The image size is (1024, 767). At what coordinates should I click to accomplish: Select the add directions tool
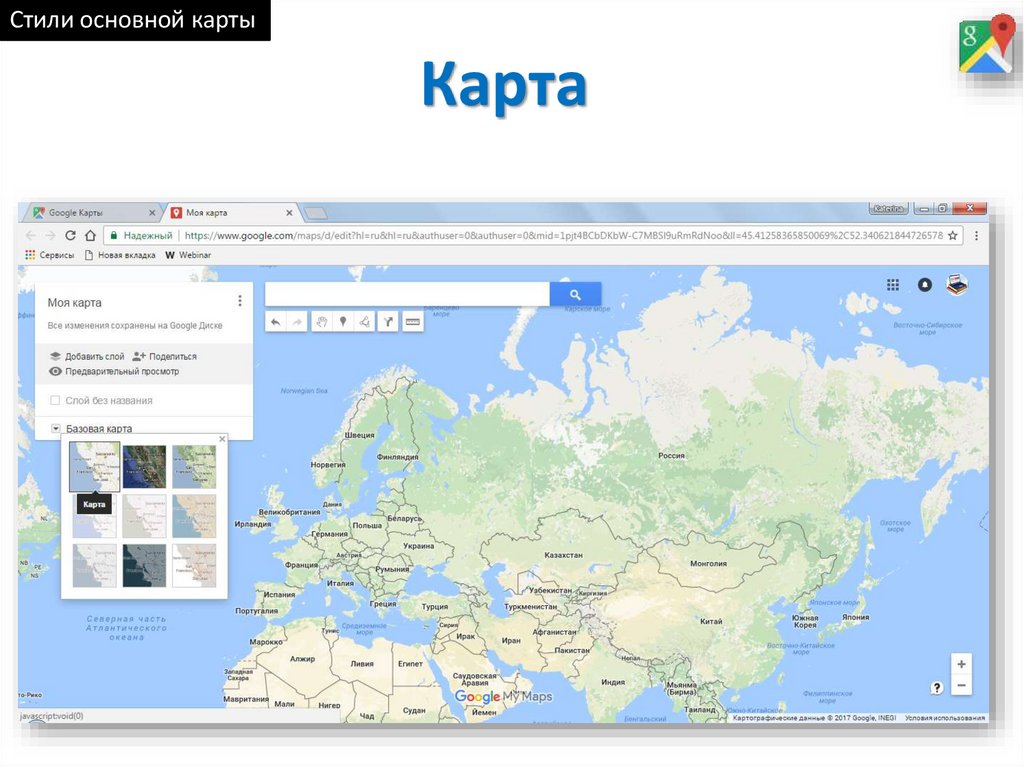(x=388, y=321)
